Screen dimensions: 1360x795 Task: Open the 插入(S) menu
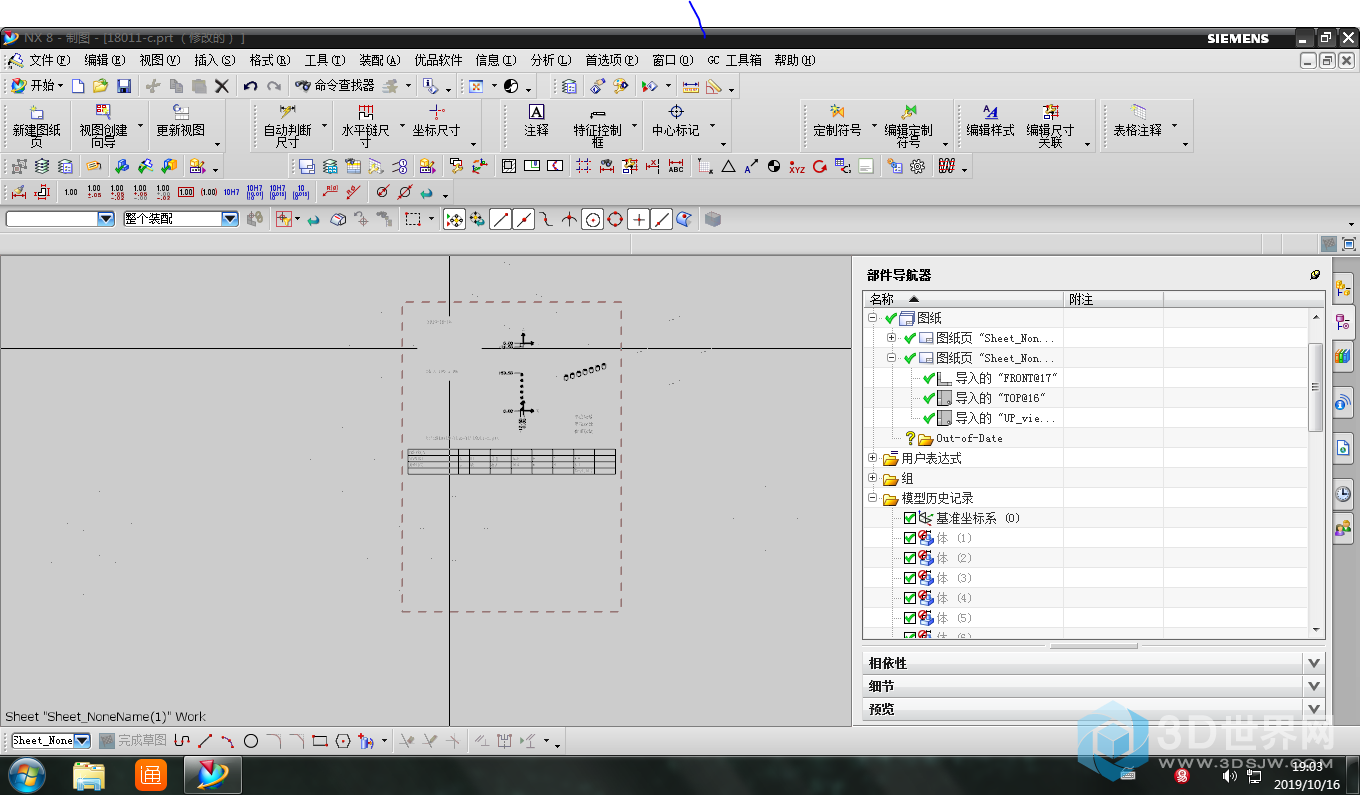point(214,60)
